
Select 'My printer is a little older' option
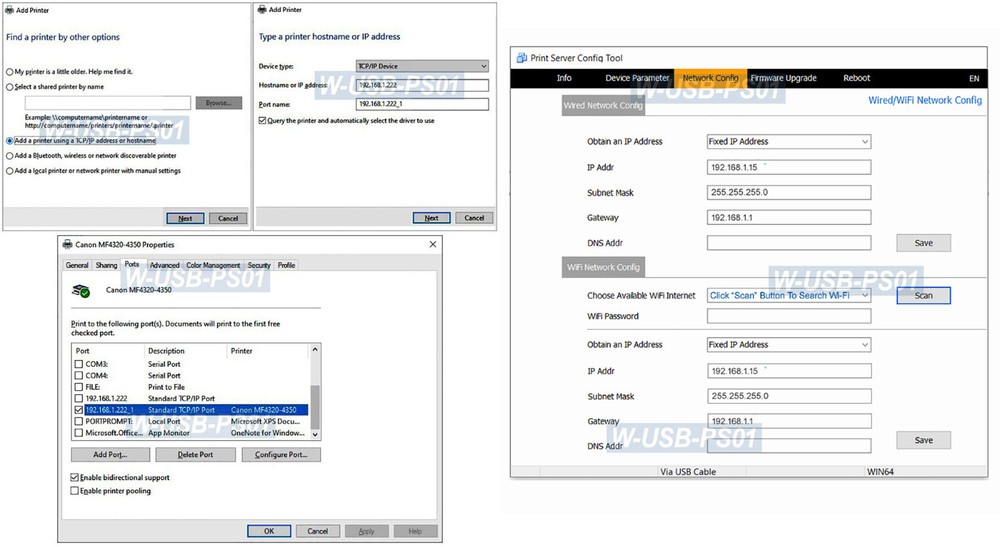(x=10, y=71)
